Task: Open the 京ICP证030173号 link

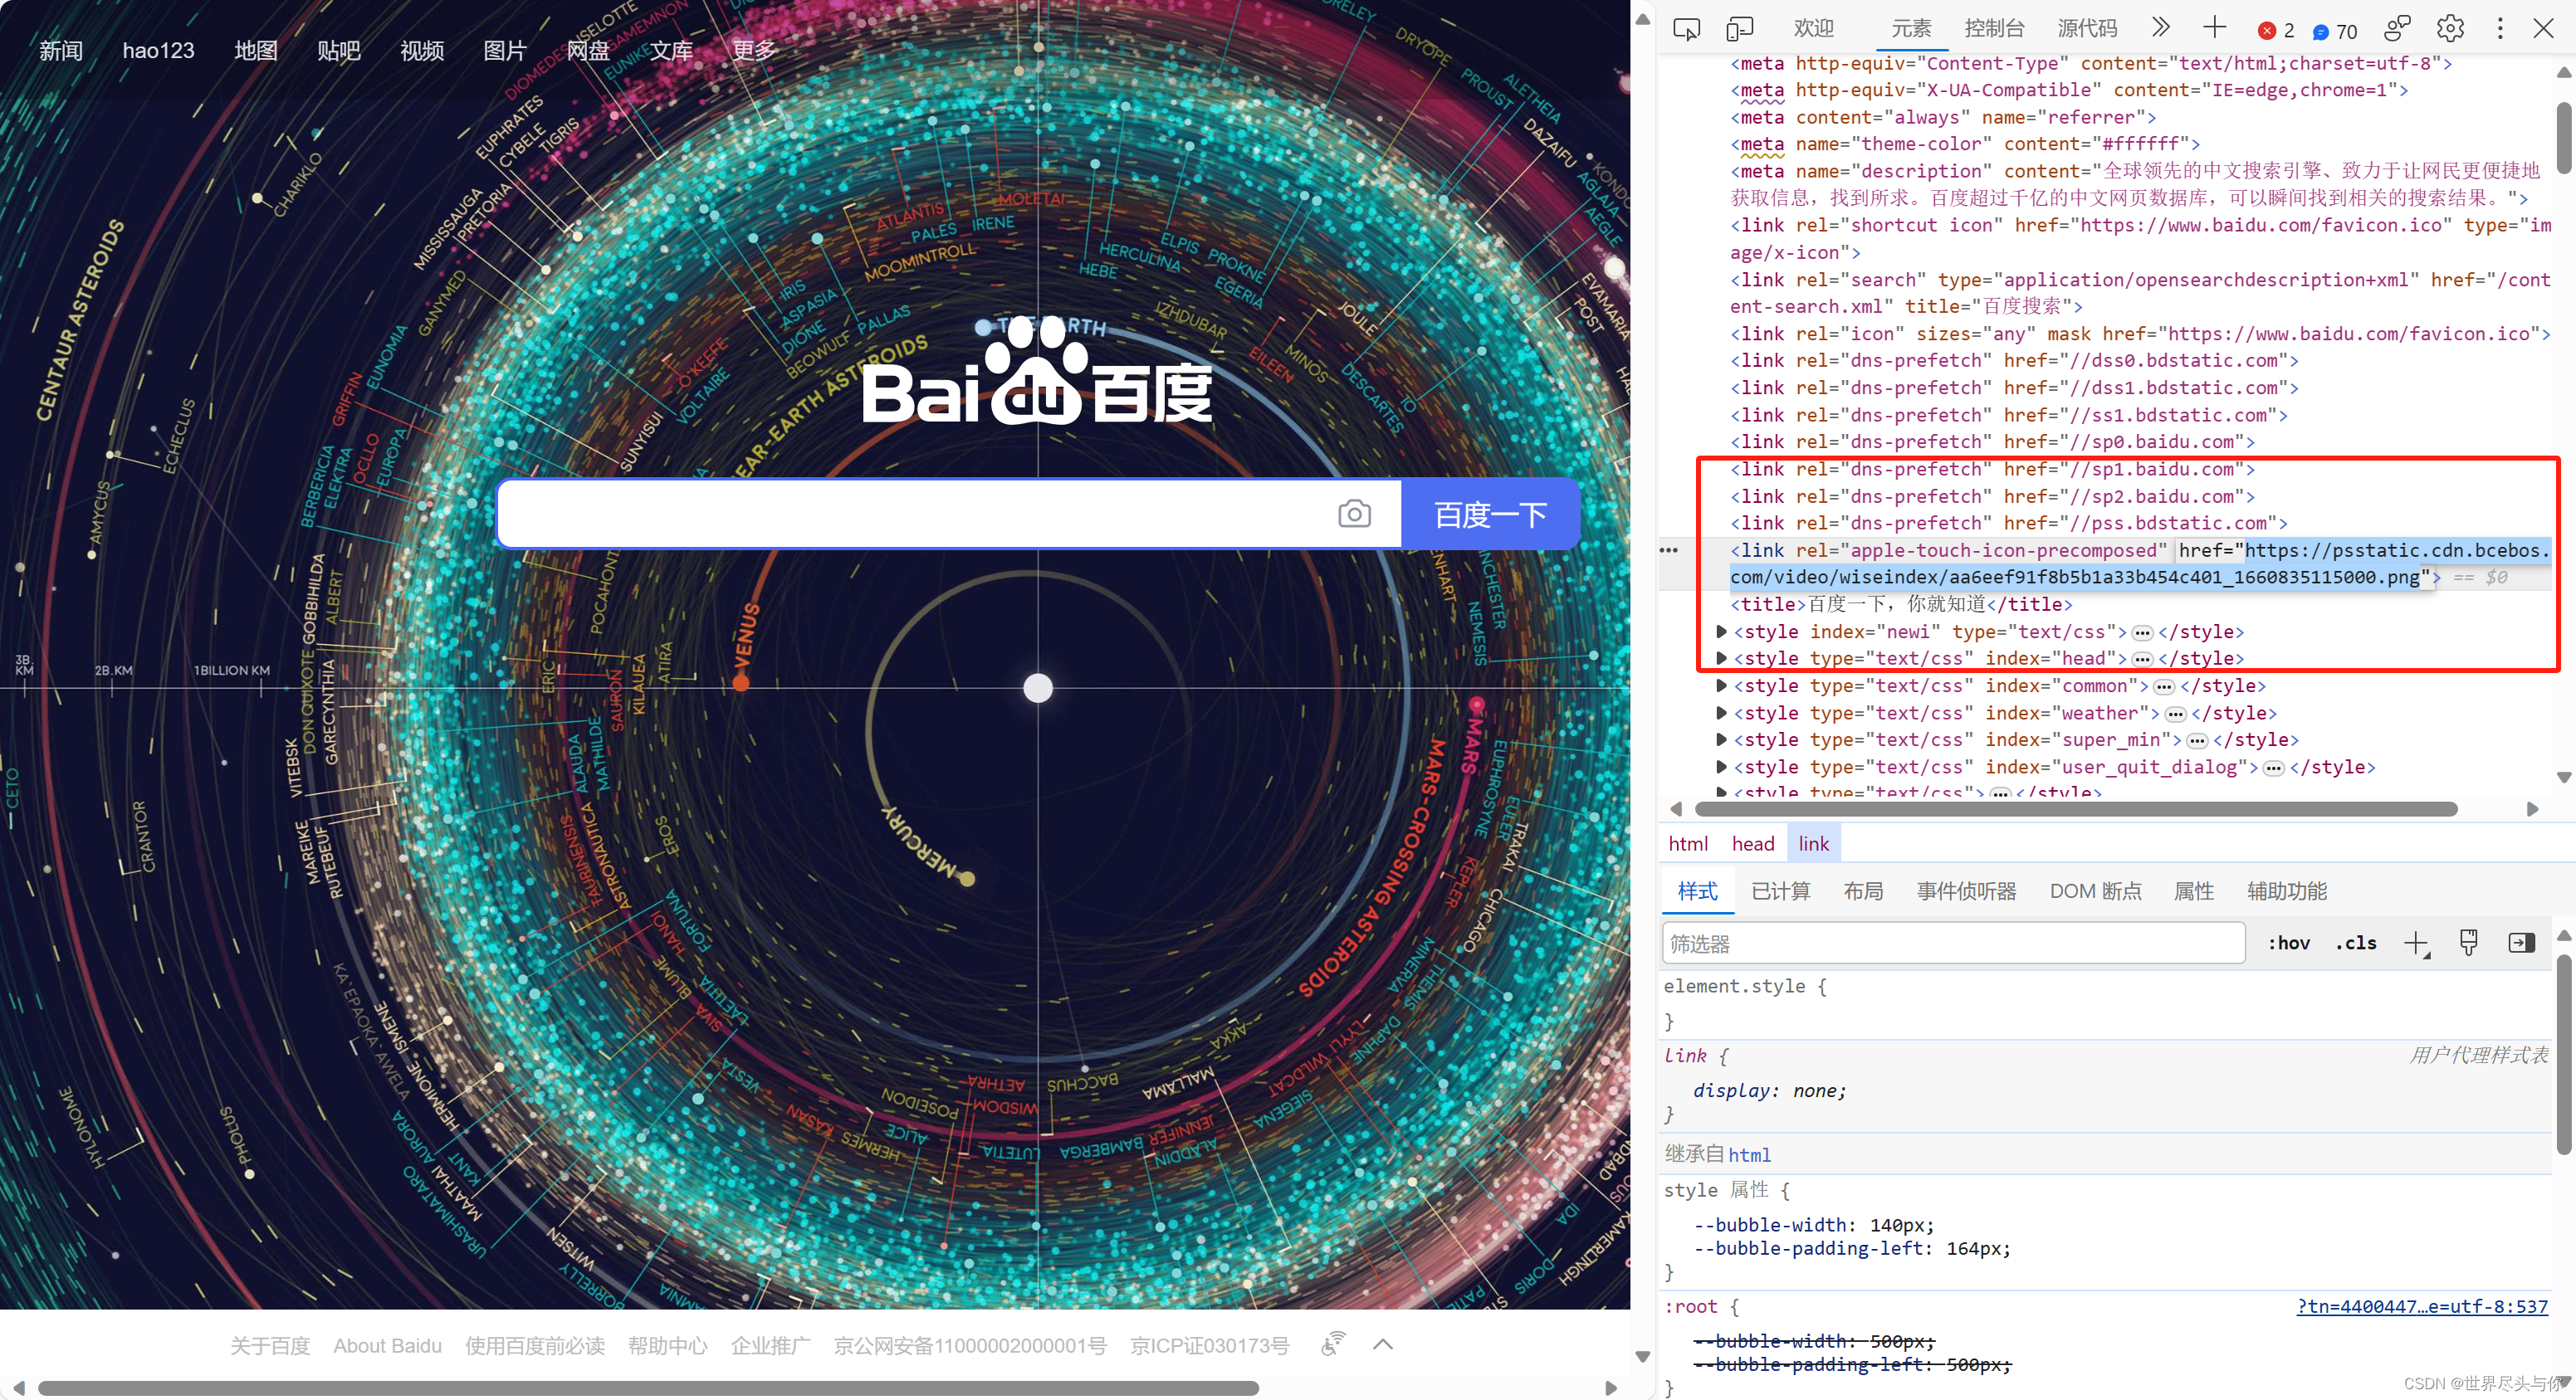Action: click(1209, 1345)
